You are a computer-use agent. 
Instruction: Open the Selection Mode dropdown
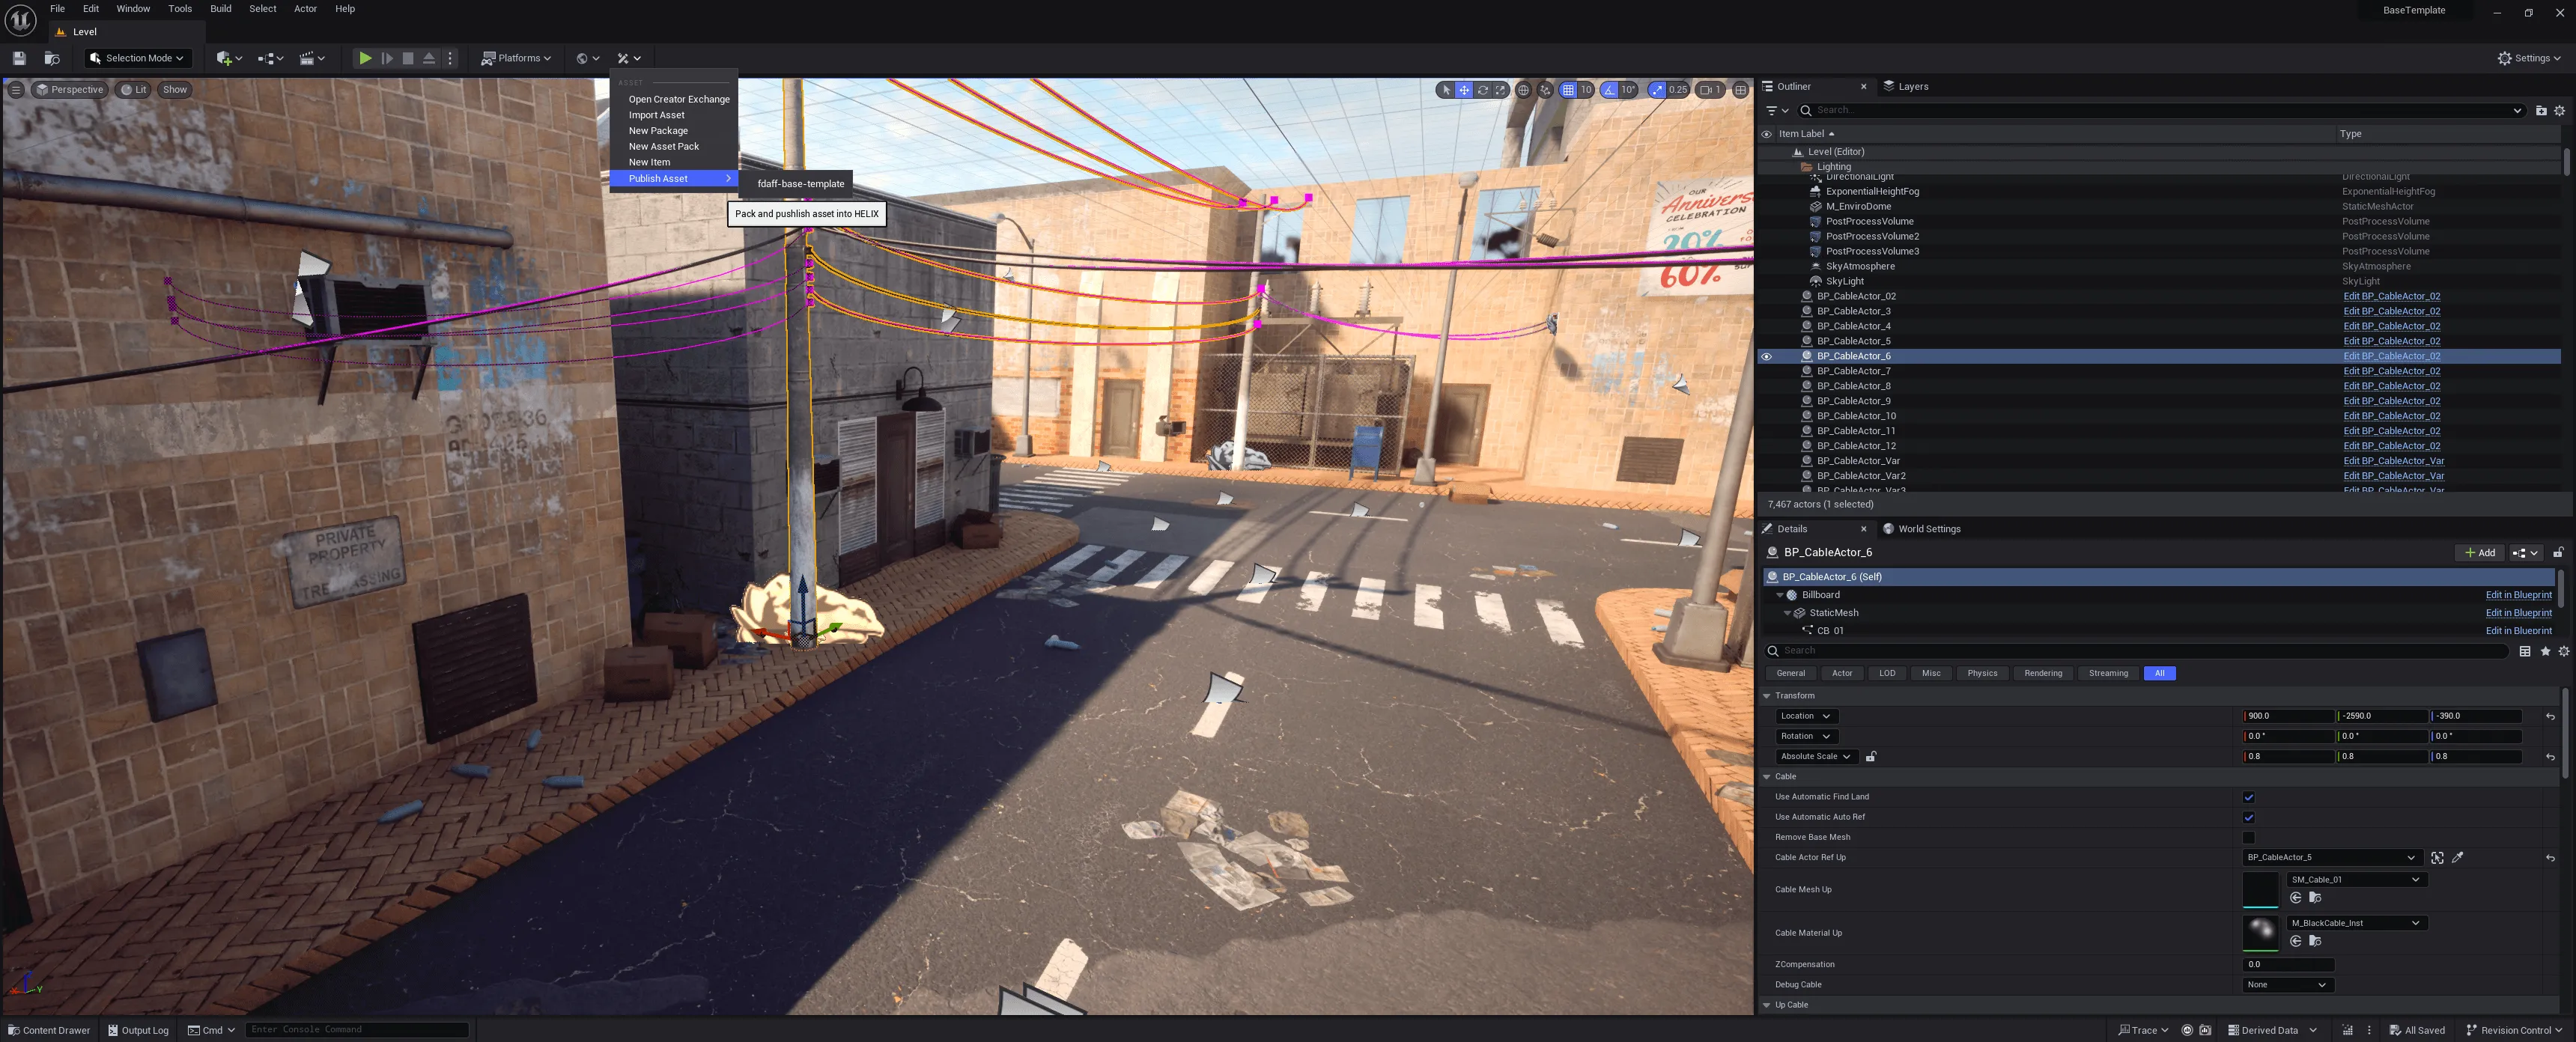(137, 58)
